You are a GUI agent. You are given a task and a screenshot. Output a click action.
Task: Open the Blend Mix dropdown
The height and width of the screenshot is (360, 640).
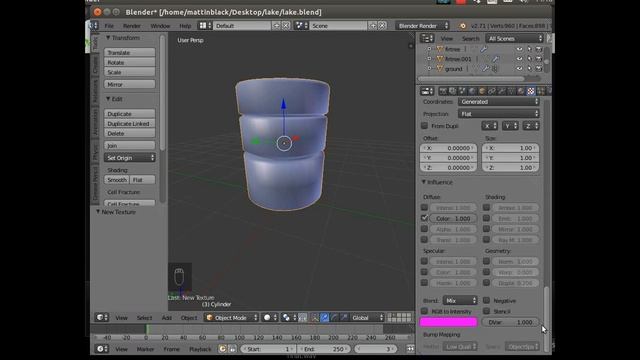[x=460, y=300]
